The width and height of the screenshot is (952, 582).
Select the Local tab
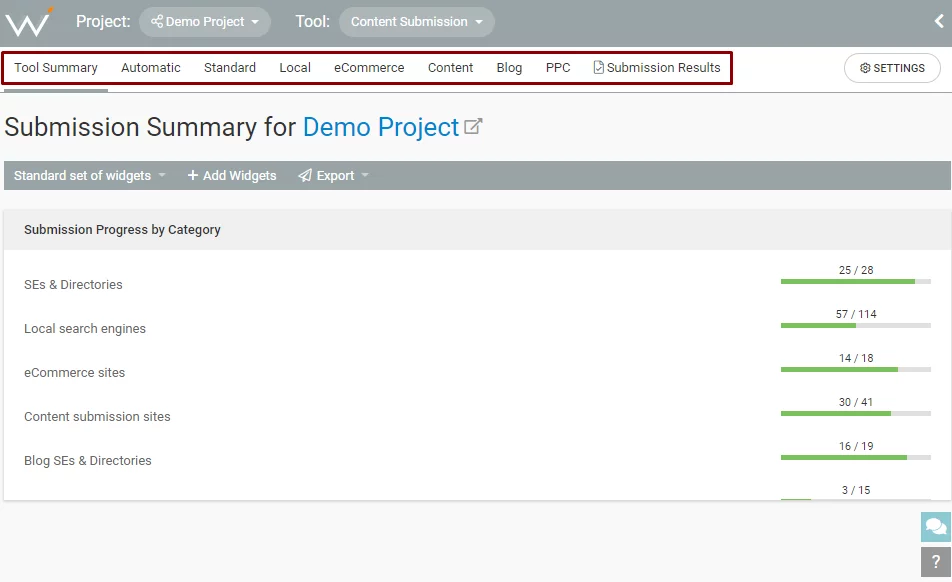pos(295,67)
